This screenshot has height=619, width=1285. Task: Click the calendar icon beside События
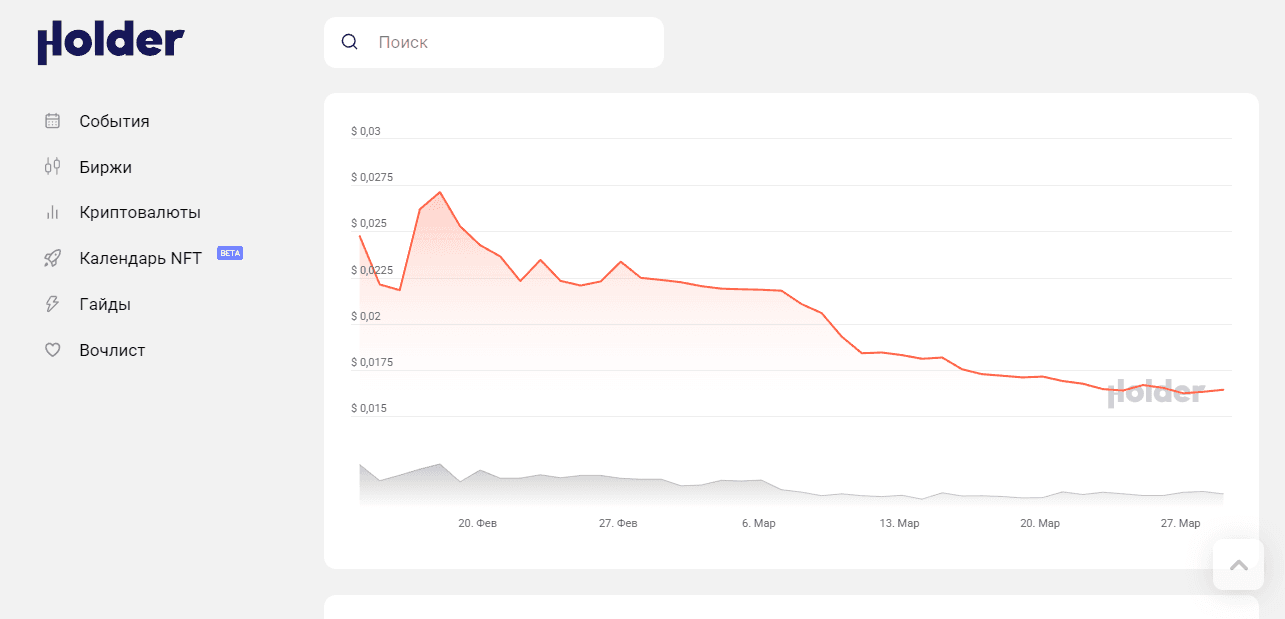pyautogui.click(x=53, y=121)
